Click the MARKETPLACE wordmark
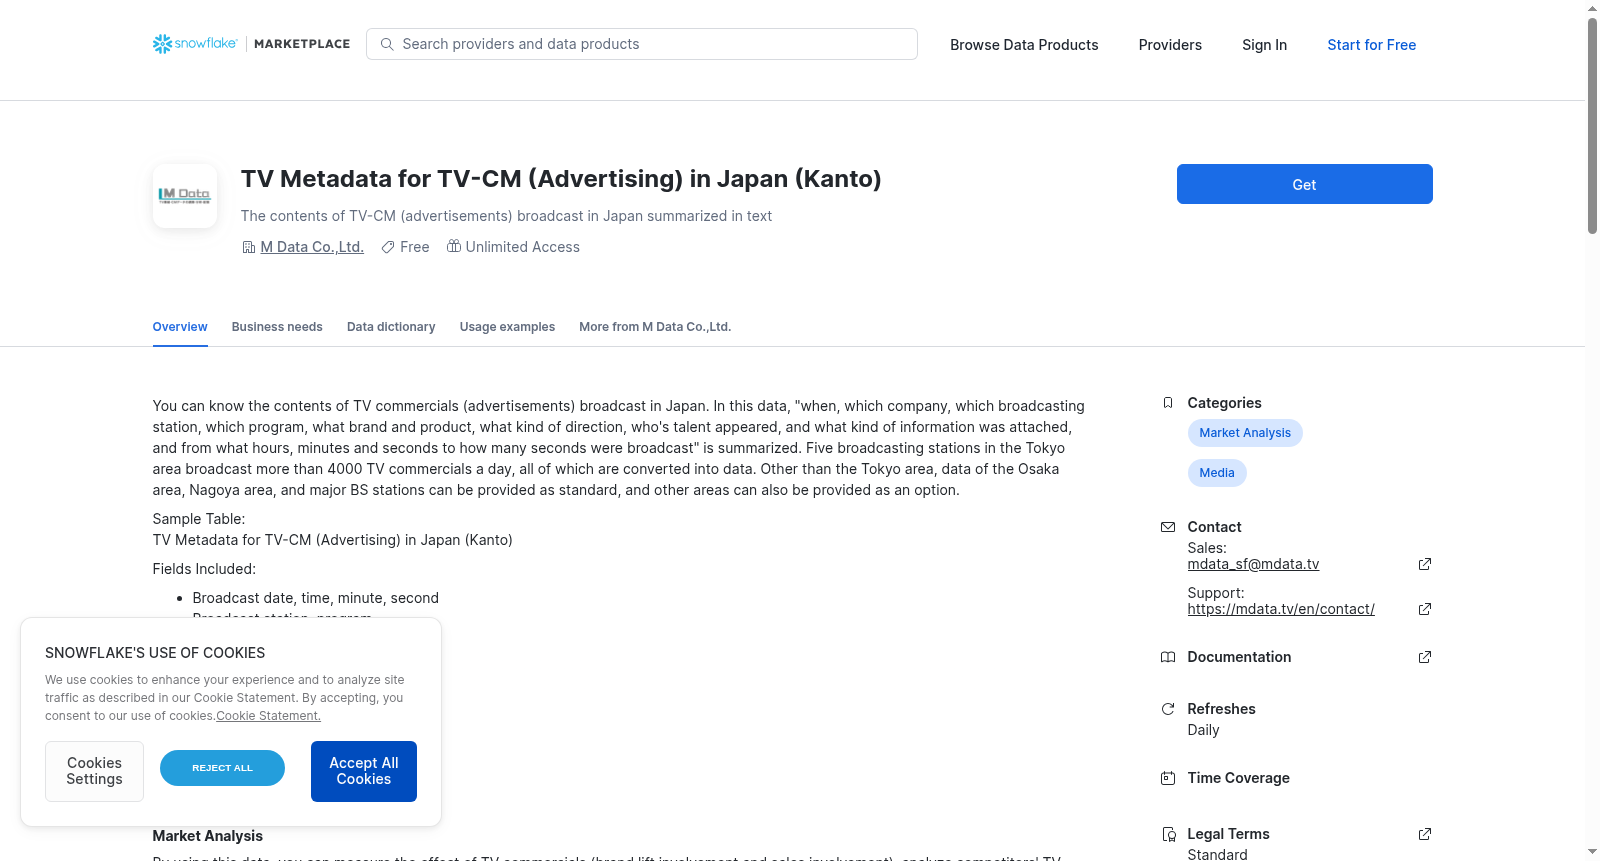The height and width of the screenshot is (861, 1600). [302, 44]
